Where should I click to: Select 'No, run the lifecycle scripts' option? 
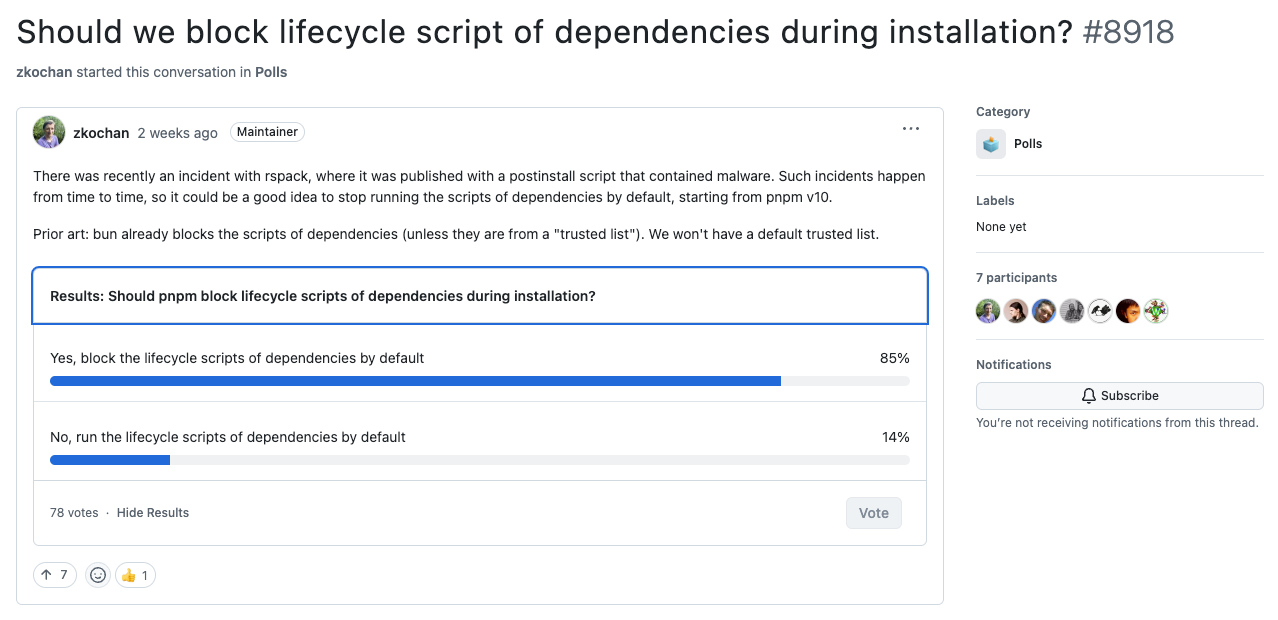click(x=228, y=437)
